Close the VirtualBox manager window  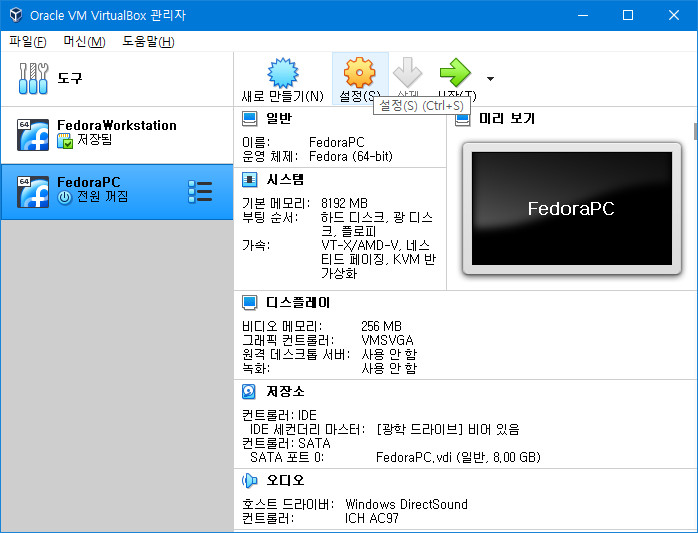point(674,15)
